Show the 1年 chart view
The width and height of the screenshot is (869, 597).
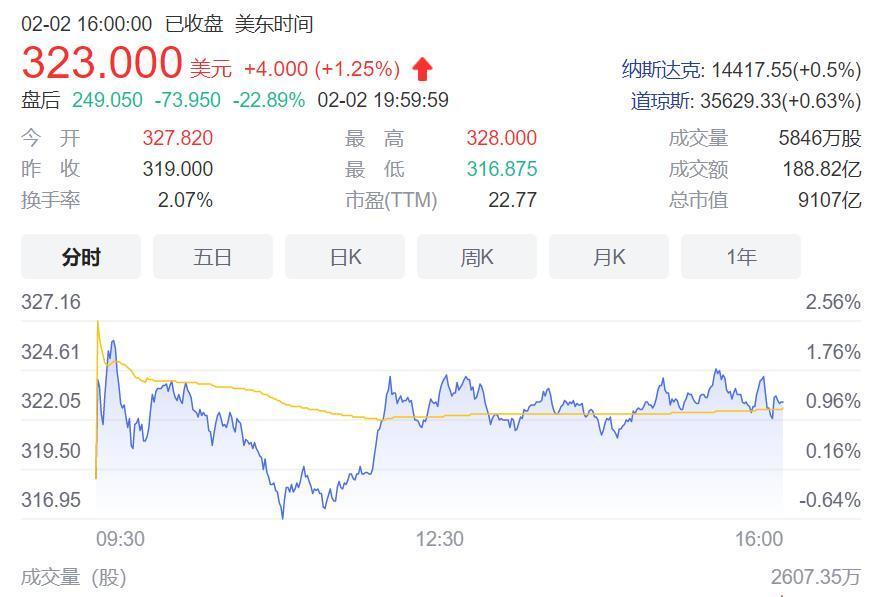(x=741, y=257)
